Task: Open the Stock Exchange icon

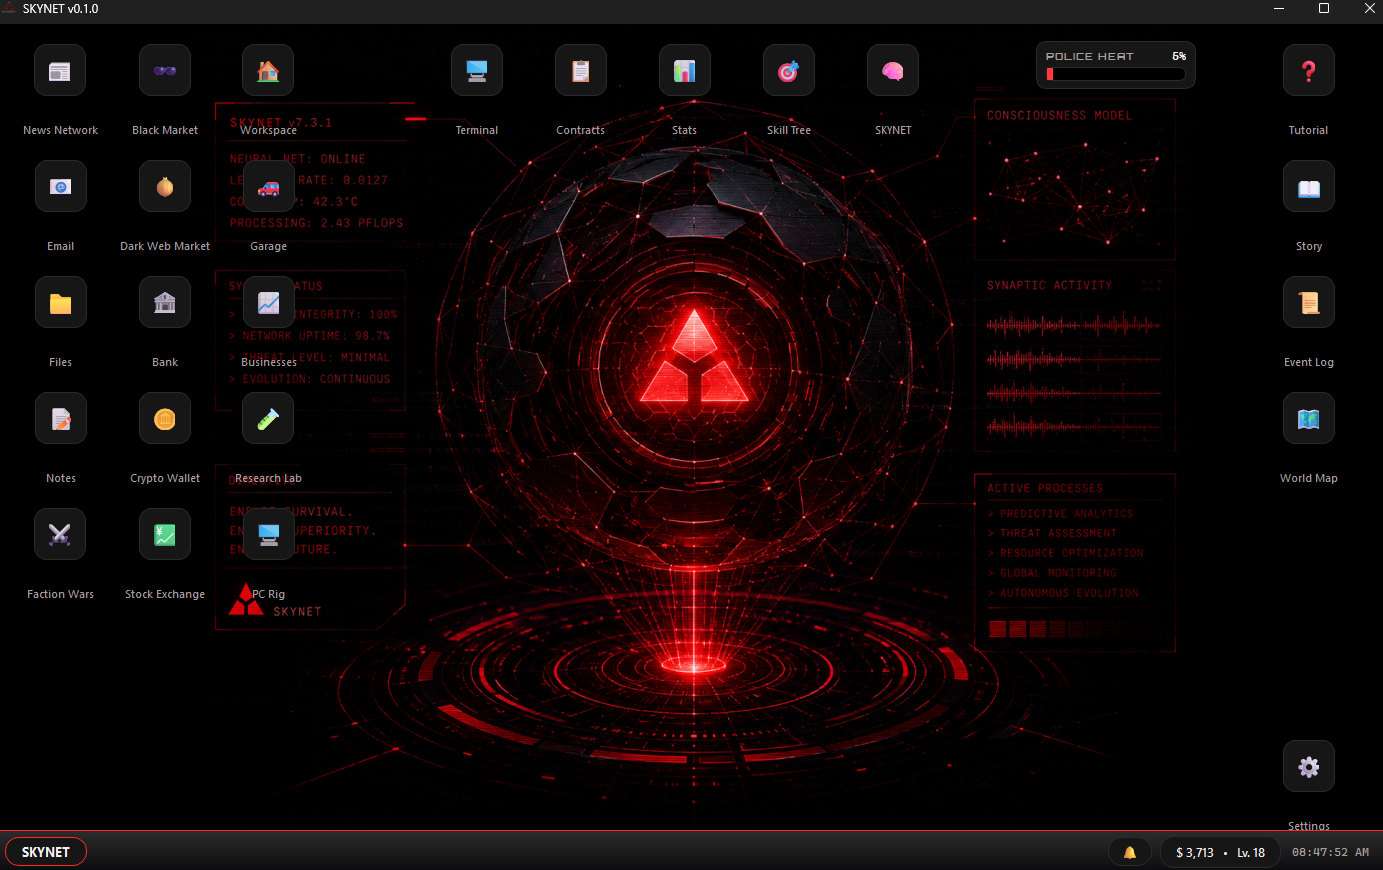Action: 165,535
